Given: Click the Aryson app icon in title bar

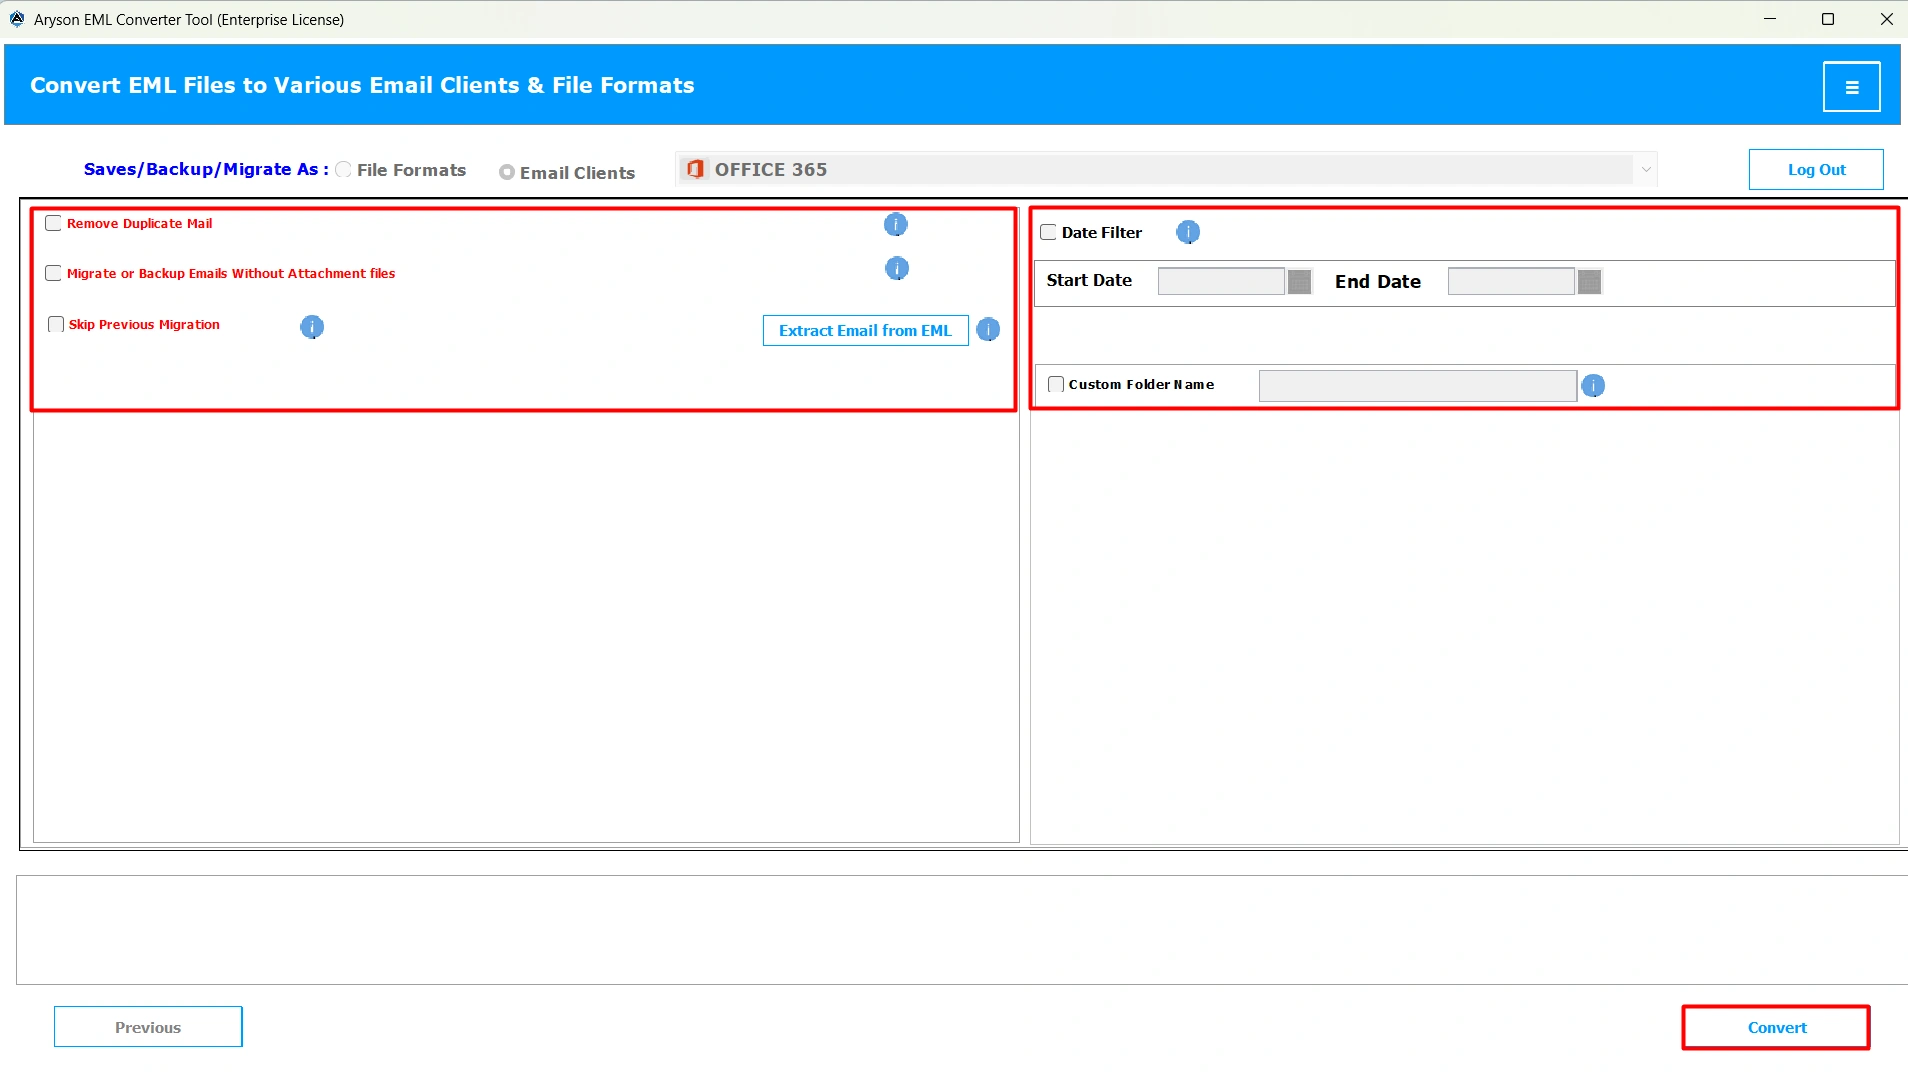Looking at the screenshot, I should pyautogui.click(x=17, y=19).
